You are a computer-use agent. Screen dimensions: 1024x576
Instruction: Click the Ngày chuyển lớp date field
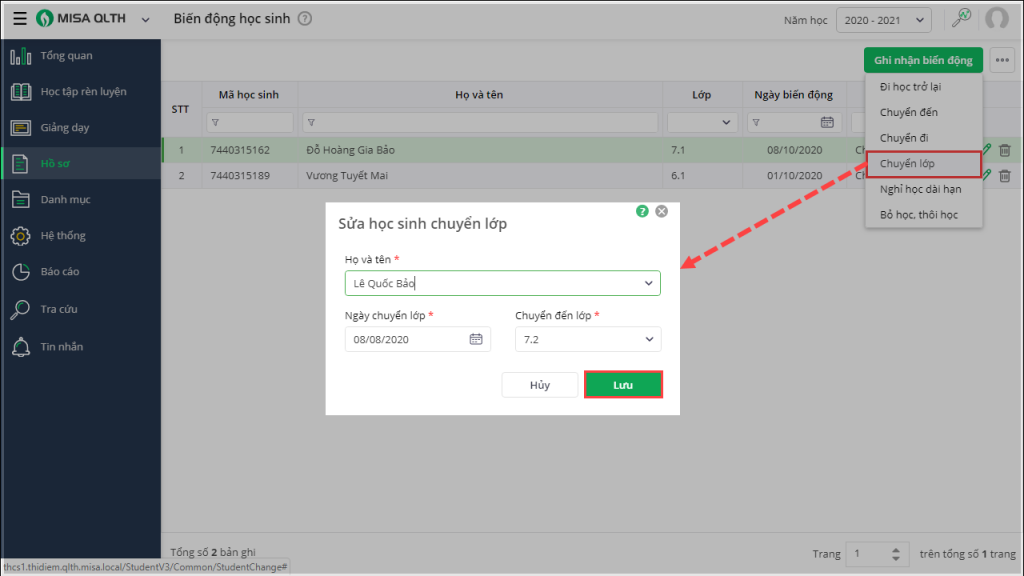tap(417, 340)
